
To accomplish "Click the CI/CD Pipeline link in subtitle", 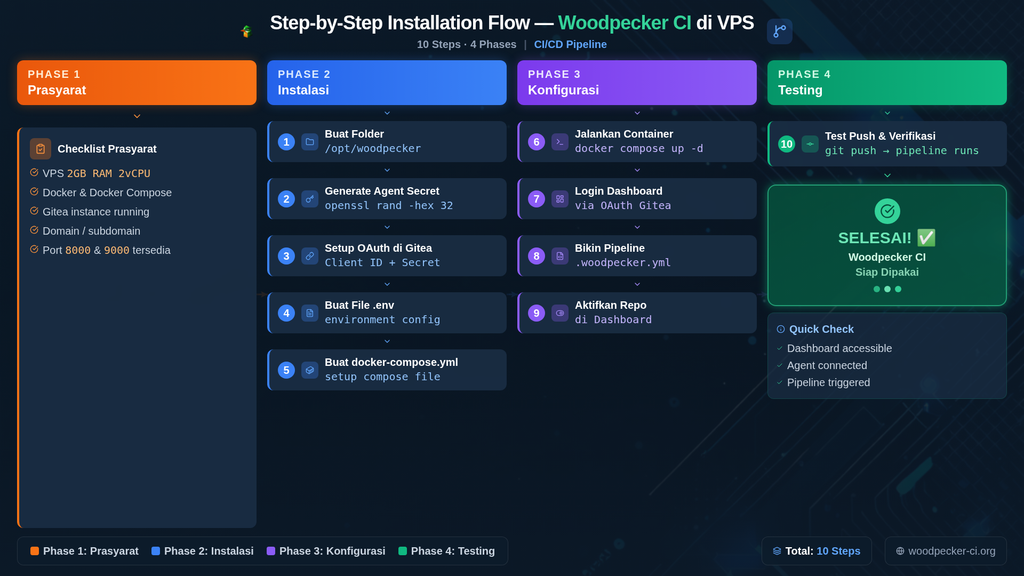I will click(x=570, y=44).
